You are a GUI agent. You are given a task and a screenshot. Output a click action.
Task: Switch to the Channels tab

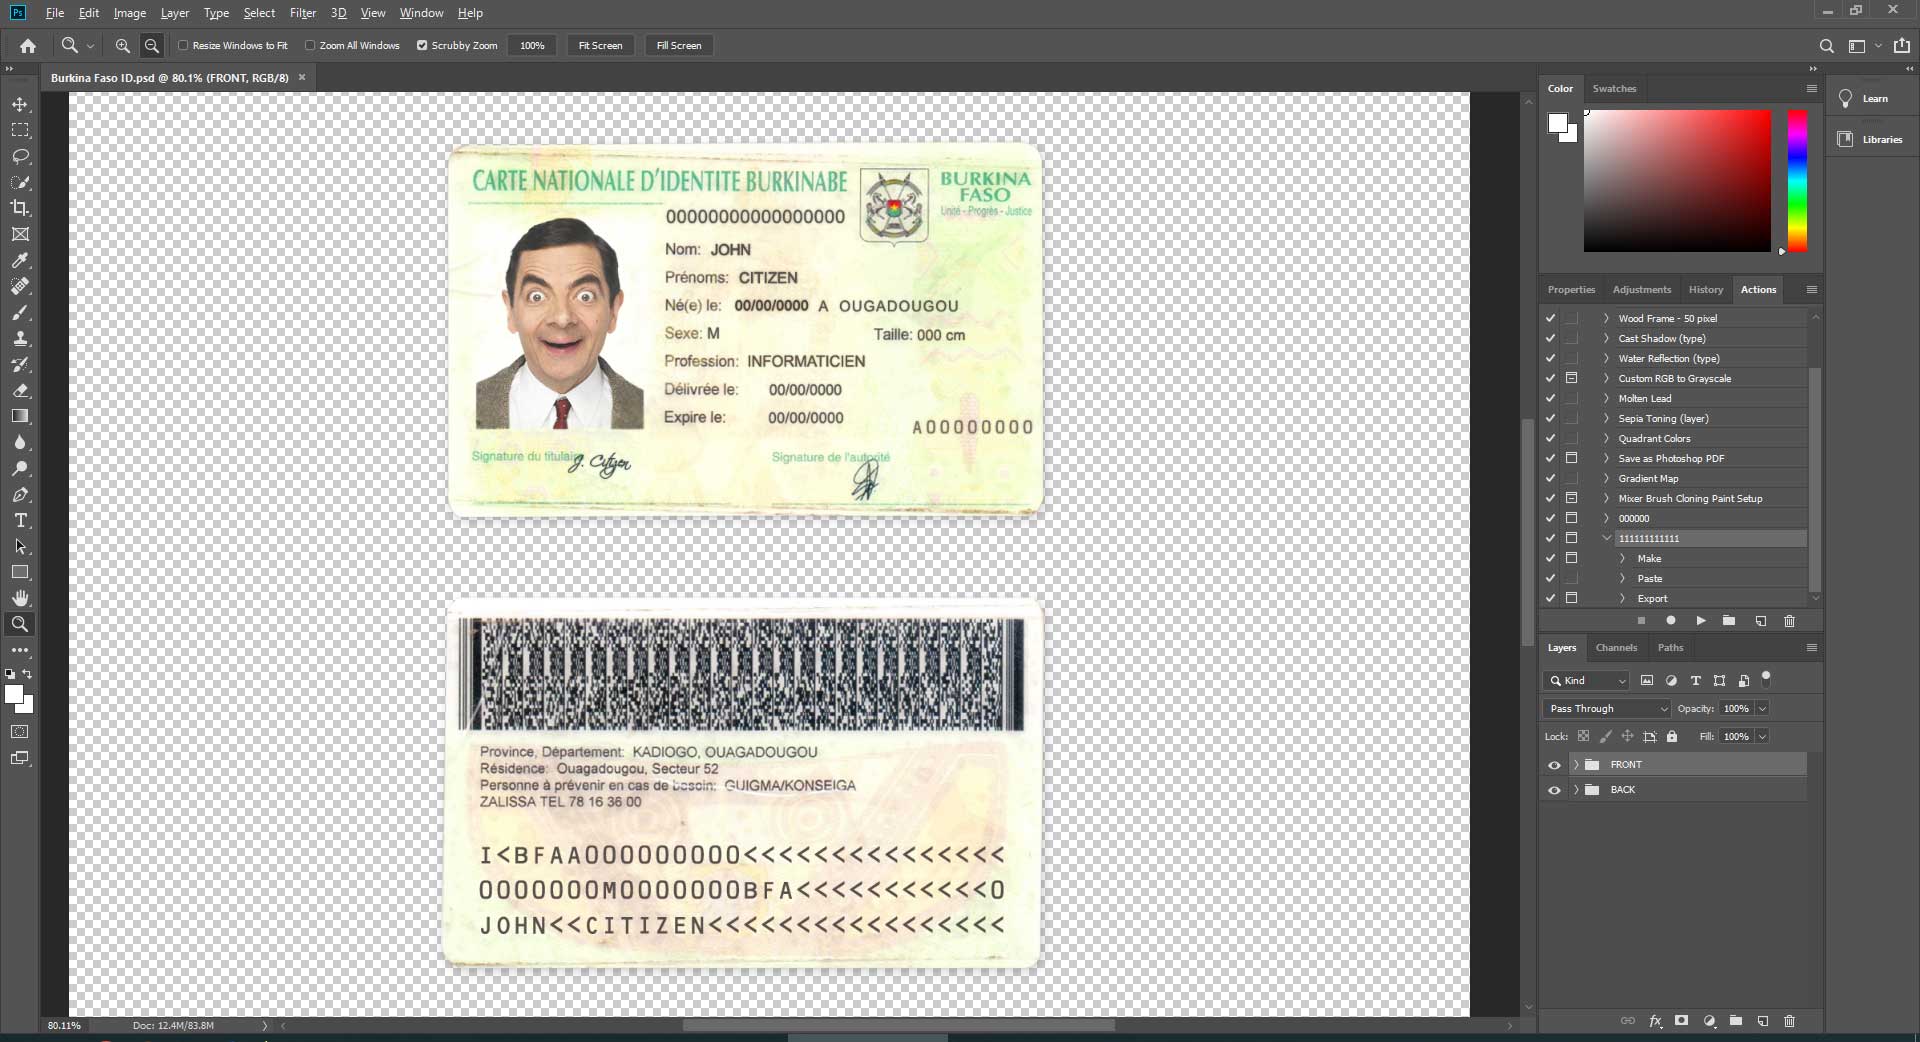tap(1616, 648)
